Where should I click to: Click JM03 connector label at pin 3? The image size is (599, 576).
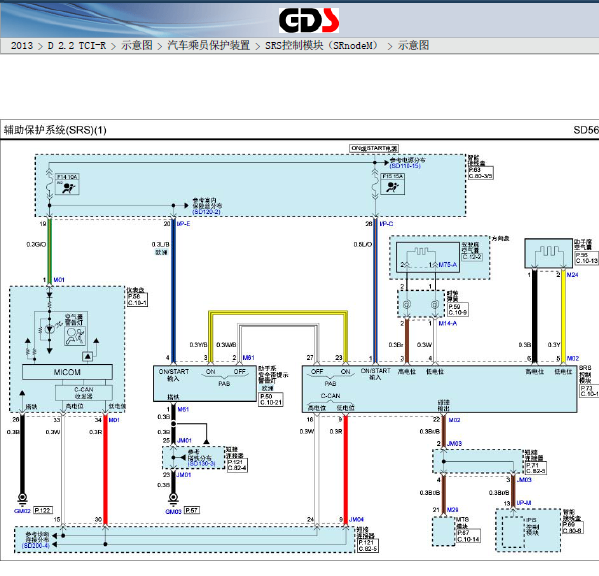(x=524, y=480)
